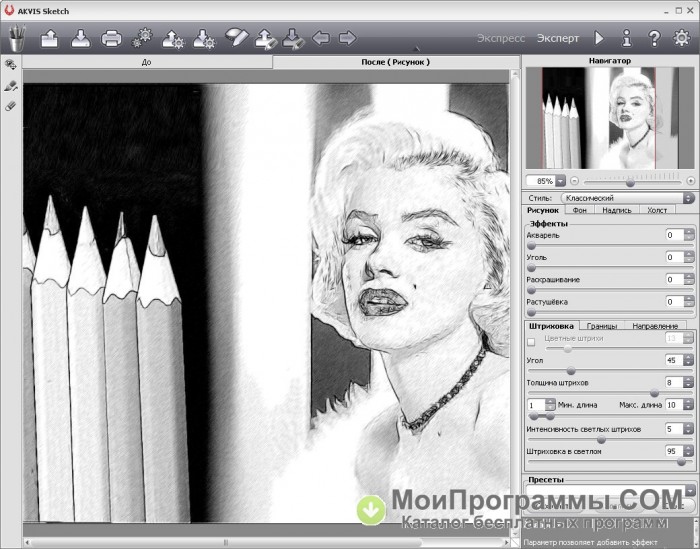The image size is (700, 549).
Task: Open the AKVIS home page pencil-cup icon
Action: [17, 38]
